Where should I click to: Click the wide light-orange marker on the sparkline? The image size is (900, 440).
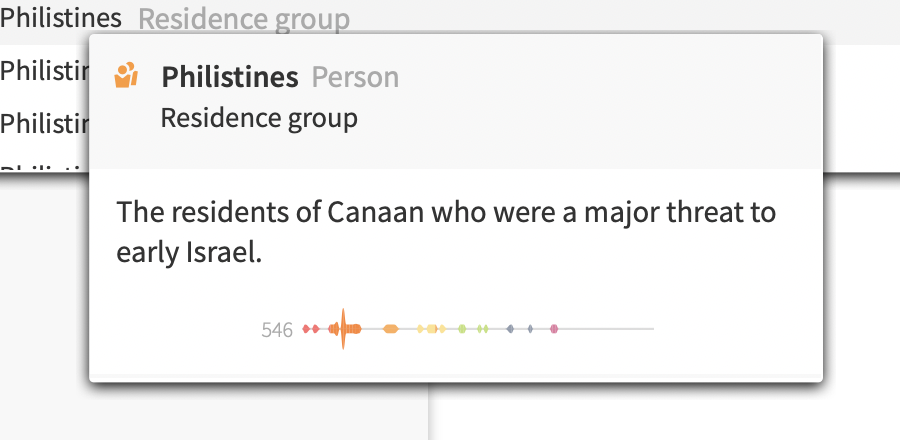391,328
